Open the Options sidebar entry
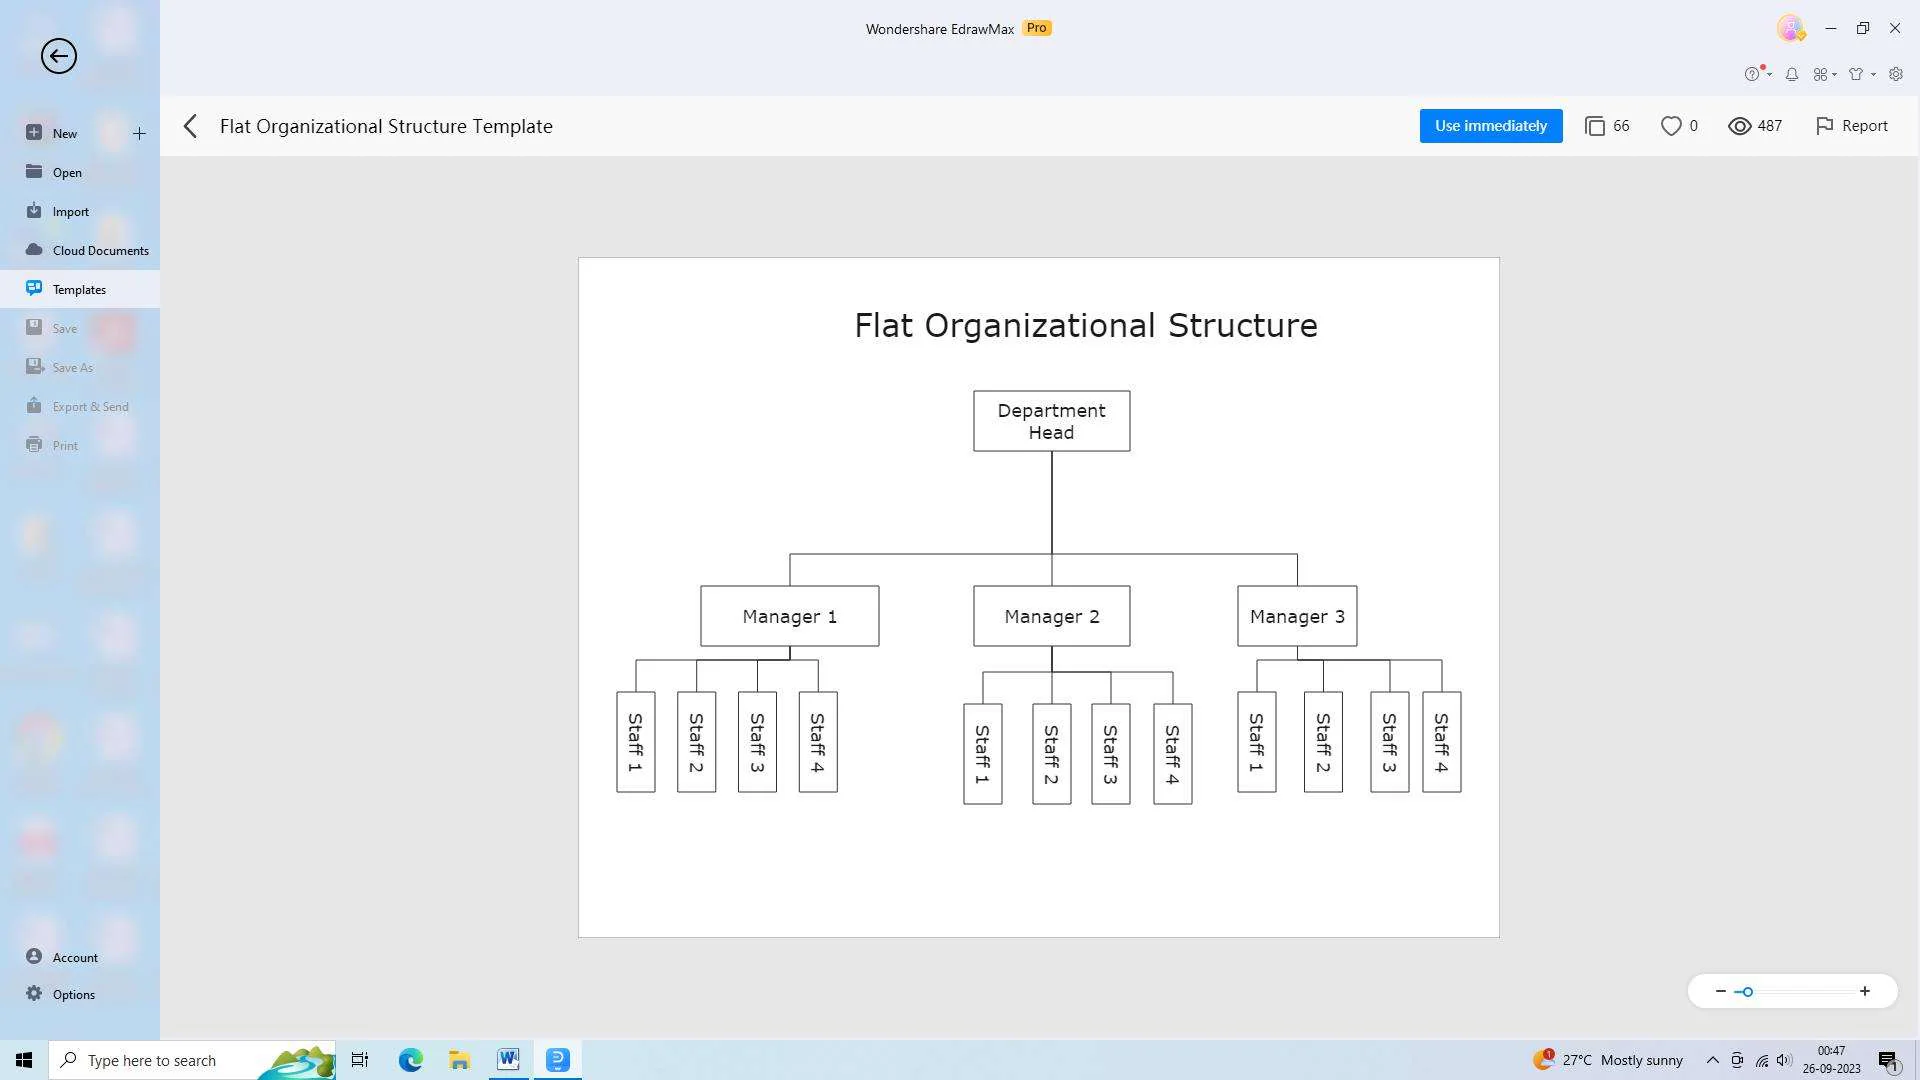This screenshot has width=1920, height=1080. [x=73, y=994]
